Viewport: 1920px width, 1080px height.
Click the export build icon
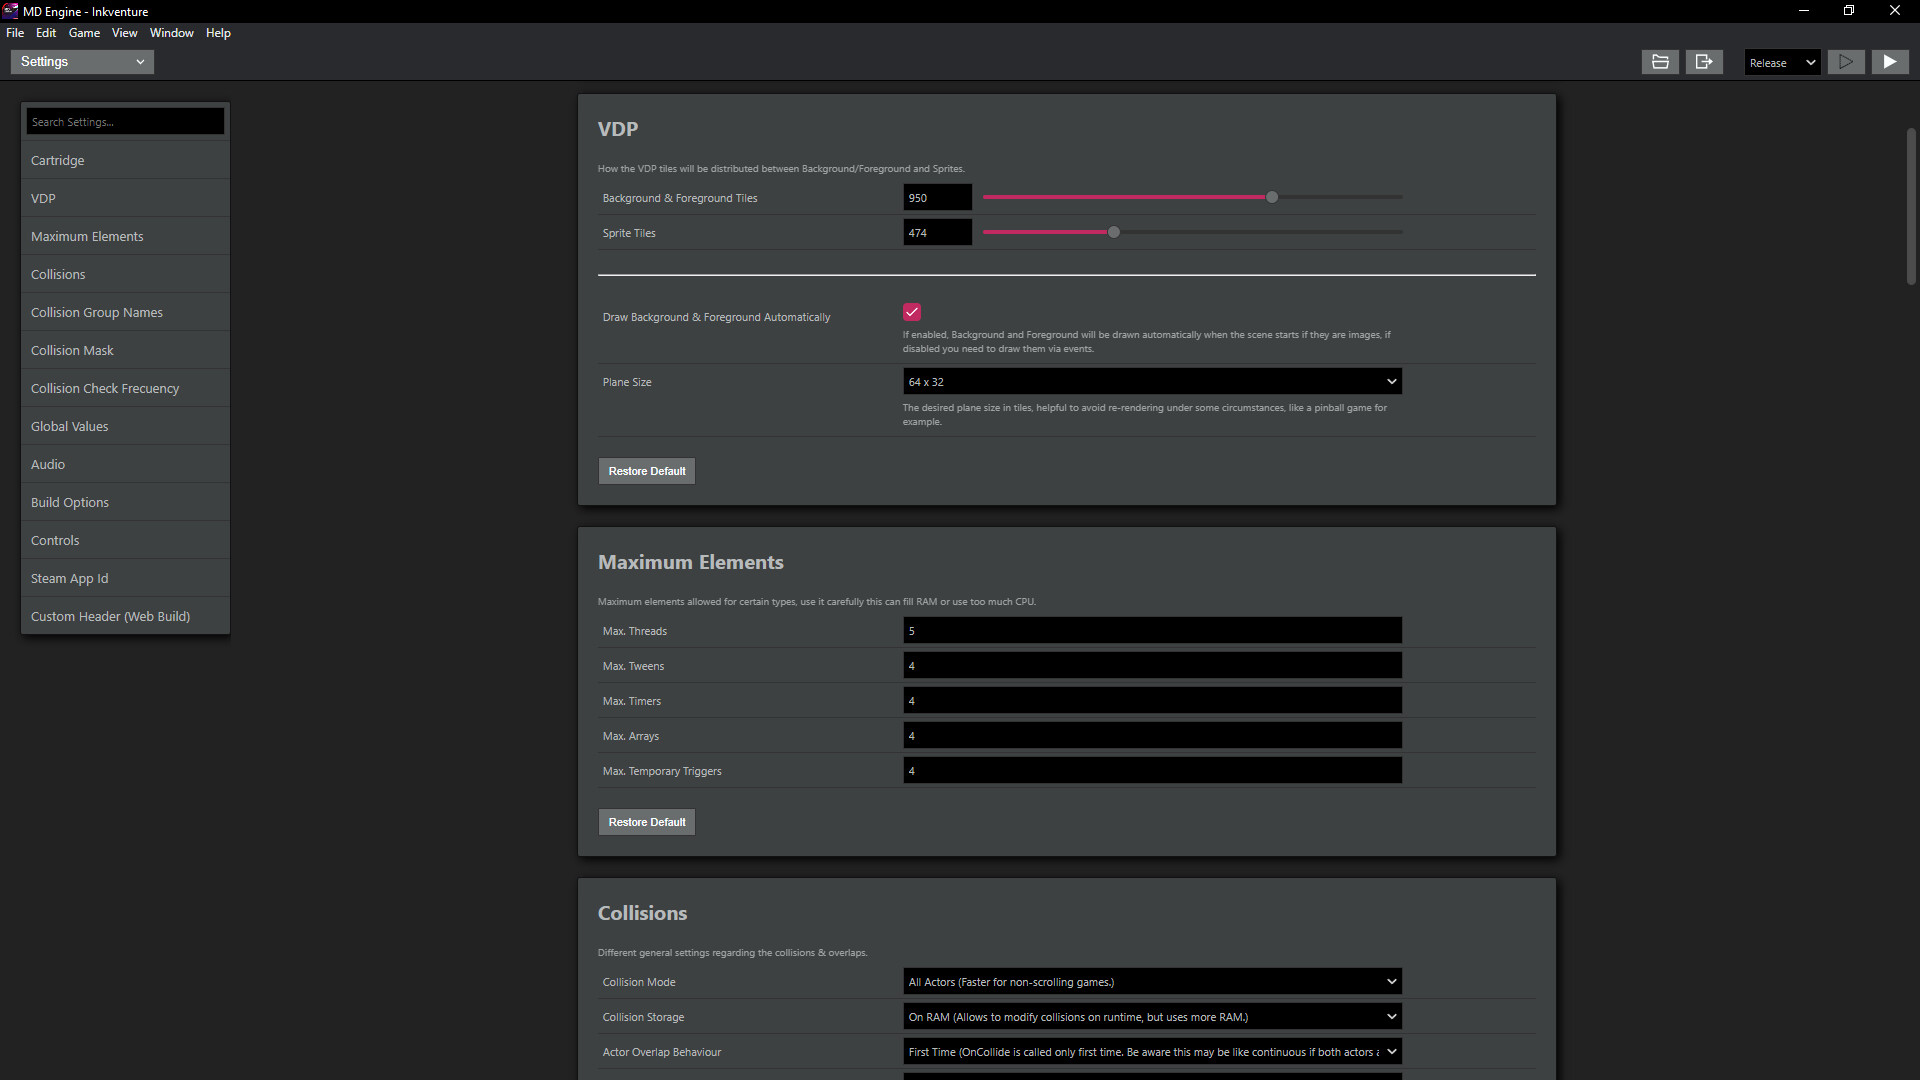click(x=1704, y=61)
